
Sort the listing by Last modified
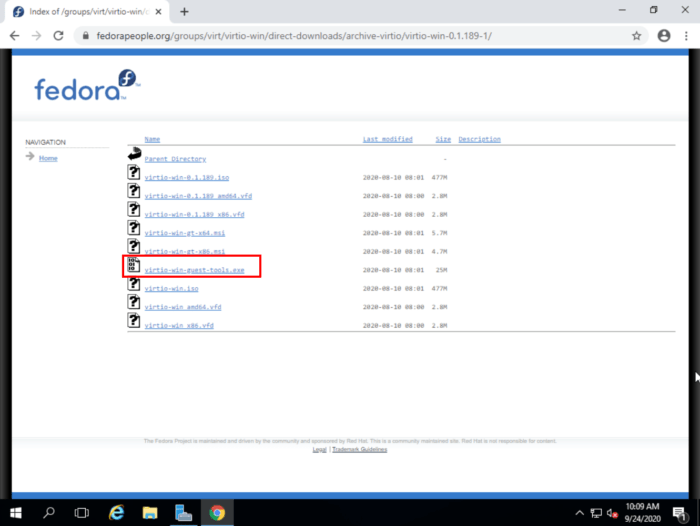[388, 139]
